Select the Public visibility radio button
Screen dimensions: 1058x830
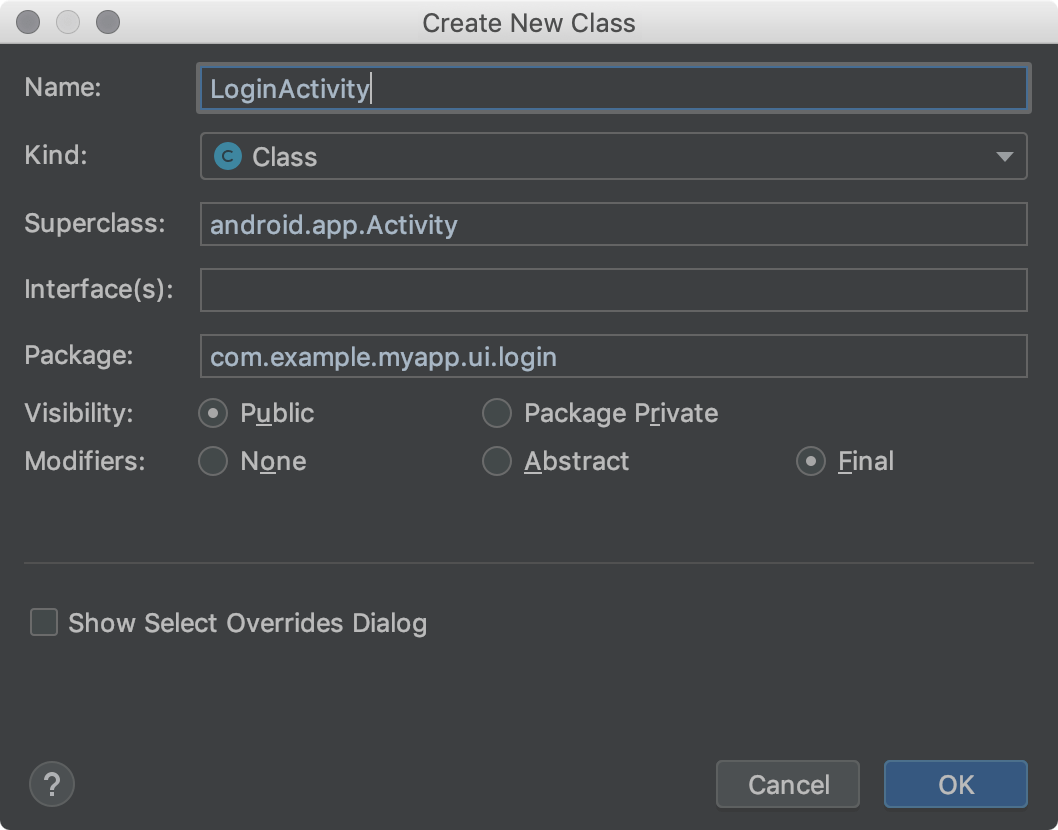point(212,413)
